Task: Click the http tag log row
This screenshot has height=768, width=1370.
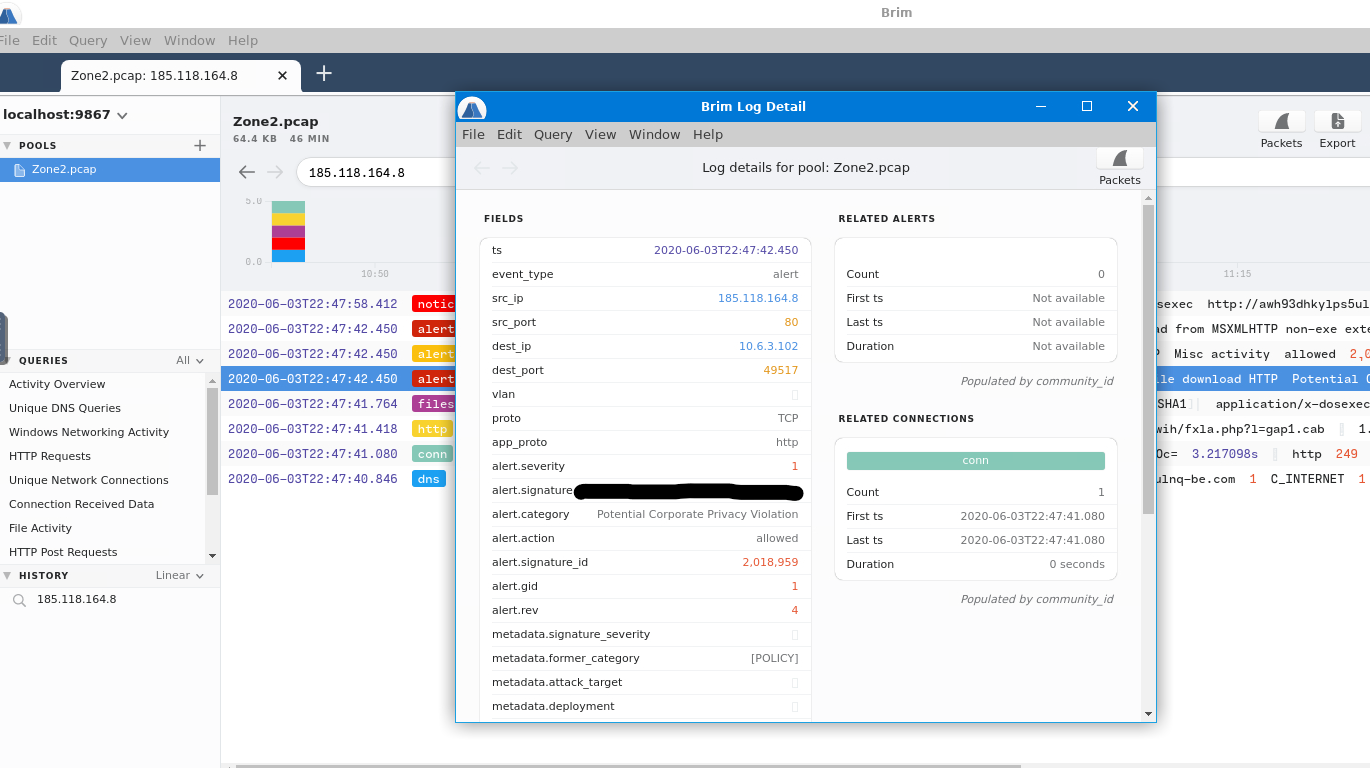Action: (340, 429)
